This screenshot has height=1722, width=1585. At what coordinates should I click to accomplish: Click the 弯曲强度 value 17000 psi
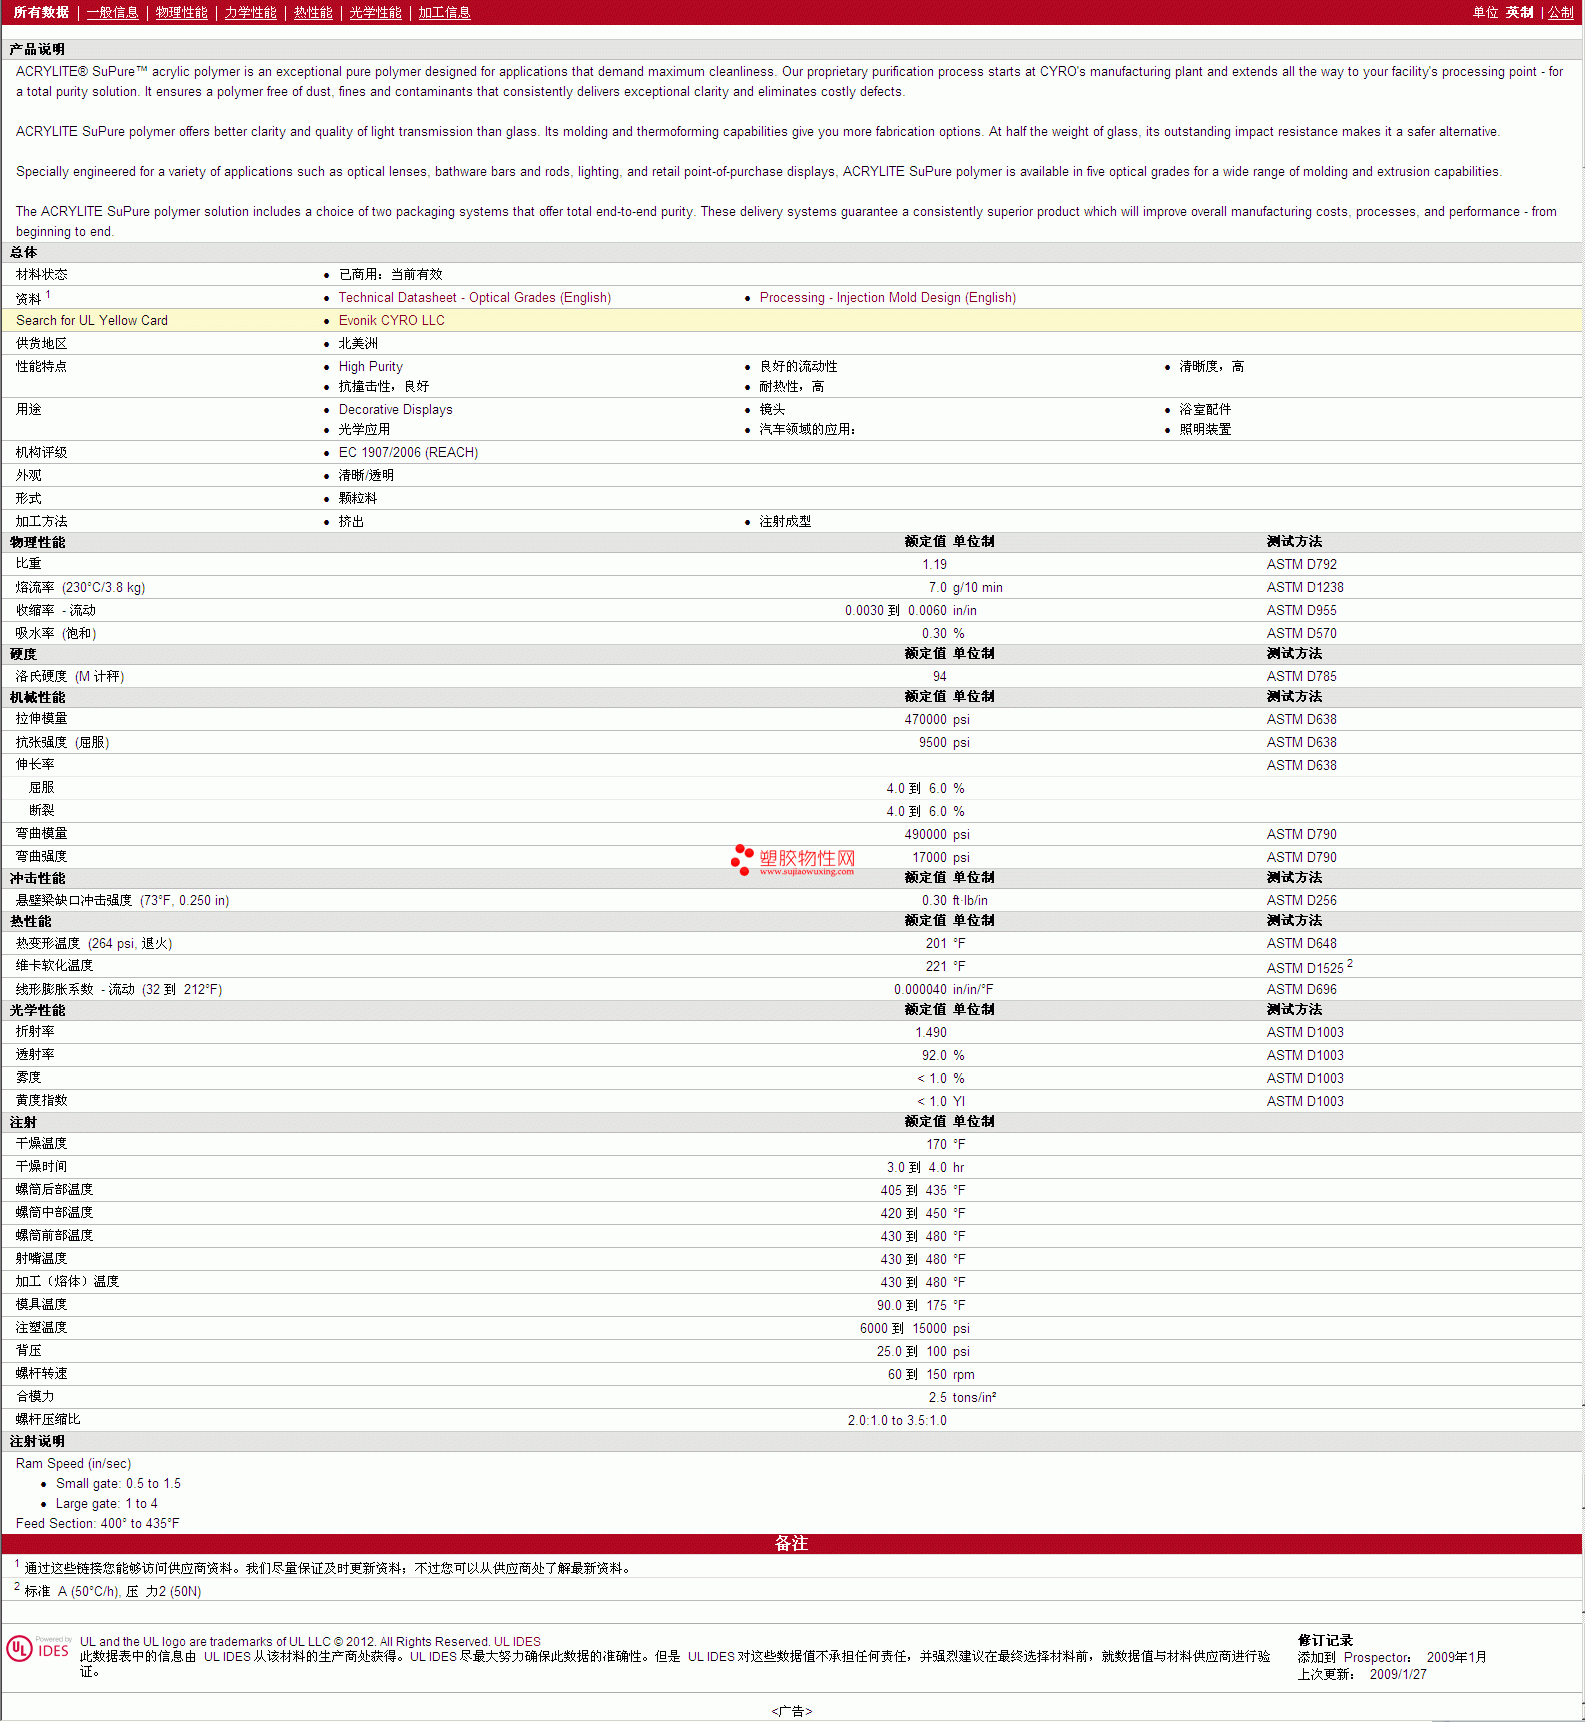[x=941, y=857]
